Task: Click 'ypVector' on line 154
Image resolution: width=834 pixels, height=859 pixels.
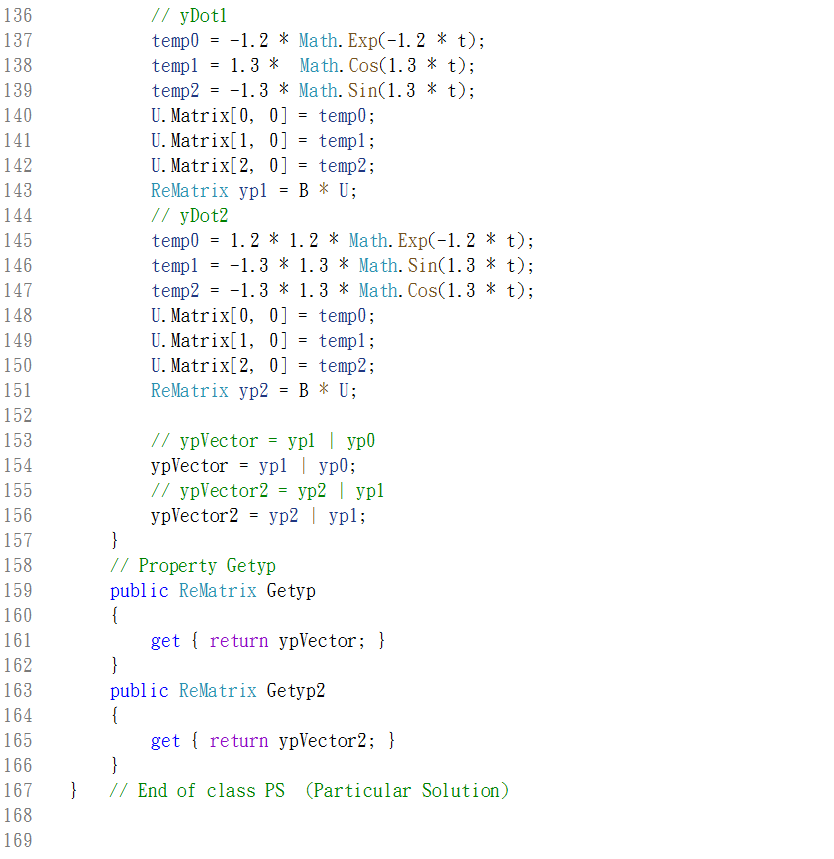Action: pos(189,466)
